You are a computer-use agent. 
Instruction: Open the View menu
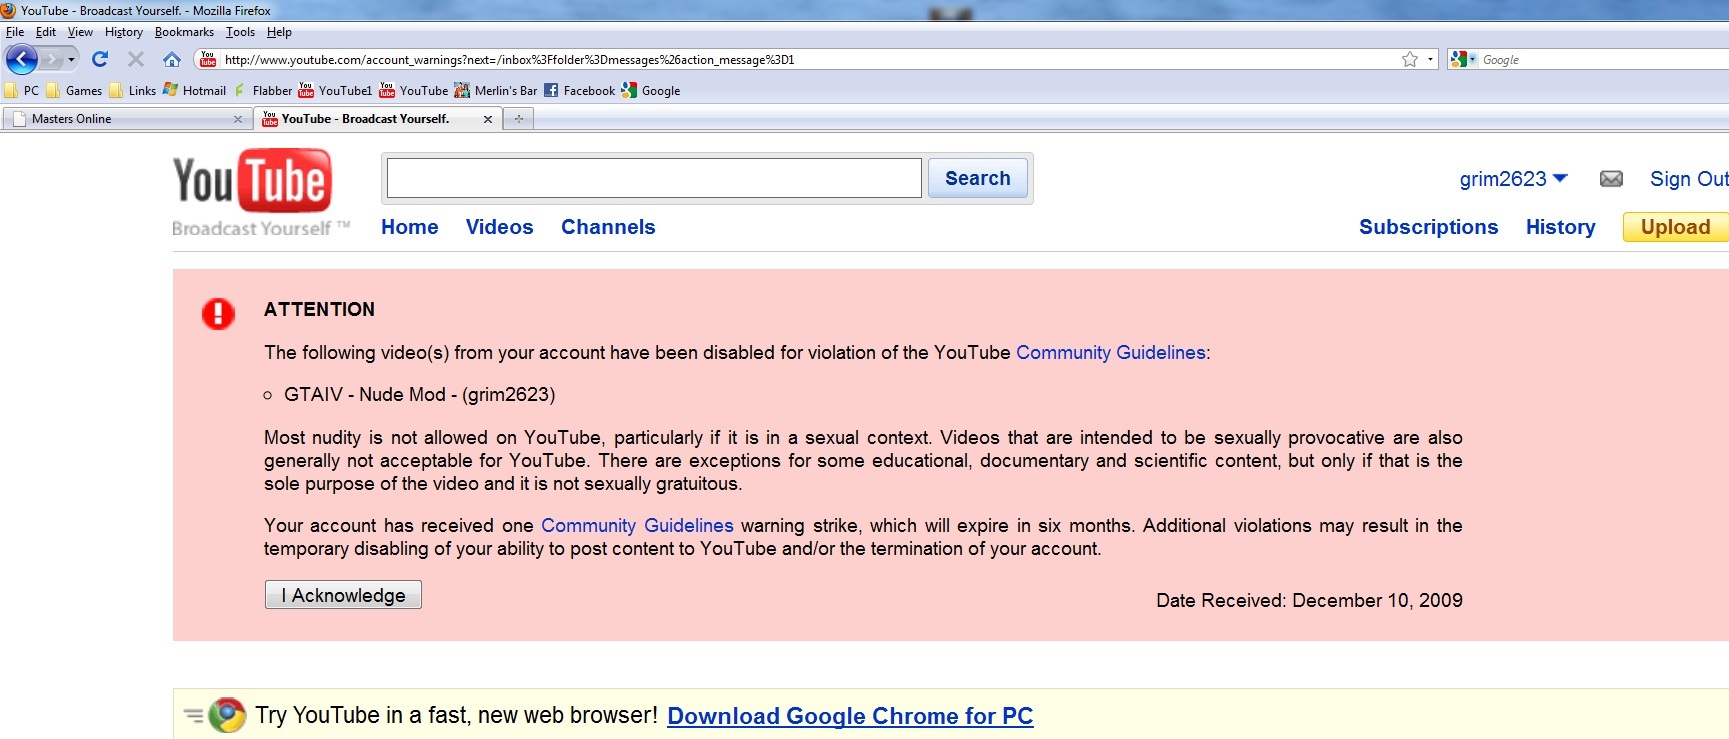coord(80,32)
